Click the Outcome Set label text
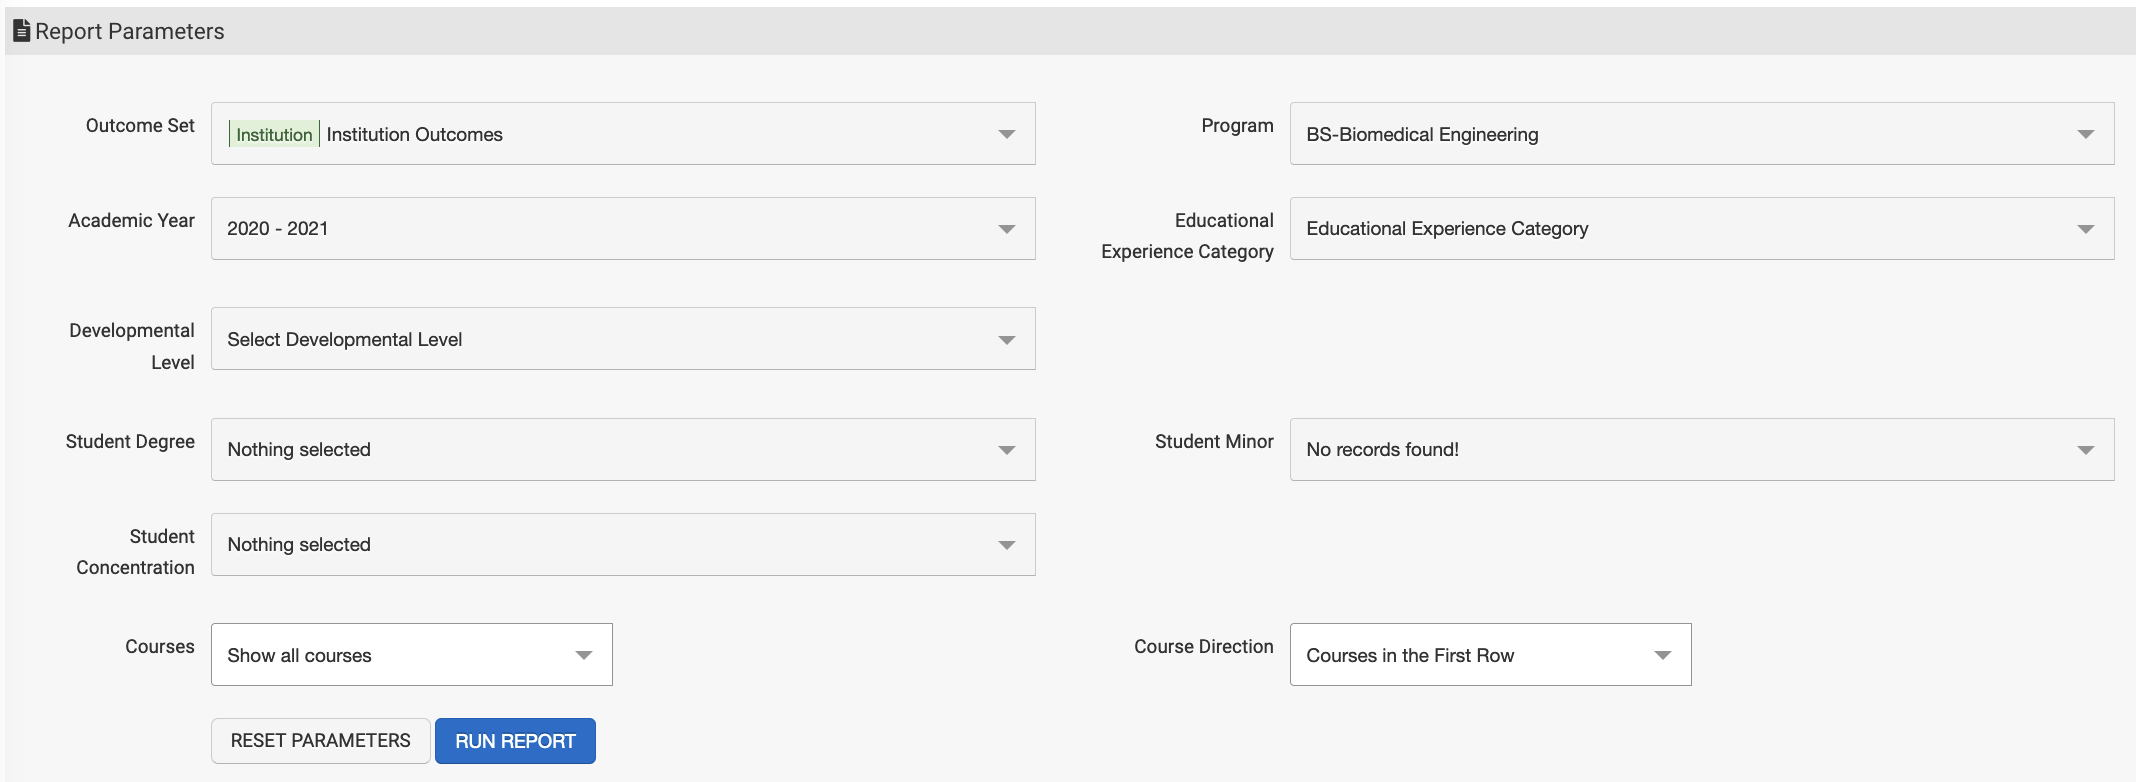The width and height of the screenshot is (2136, 782). pos(140,126)
